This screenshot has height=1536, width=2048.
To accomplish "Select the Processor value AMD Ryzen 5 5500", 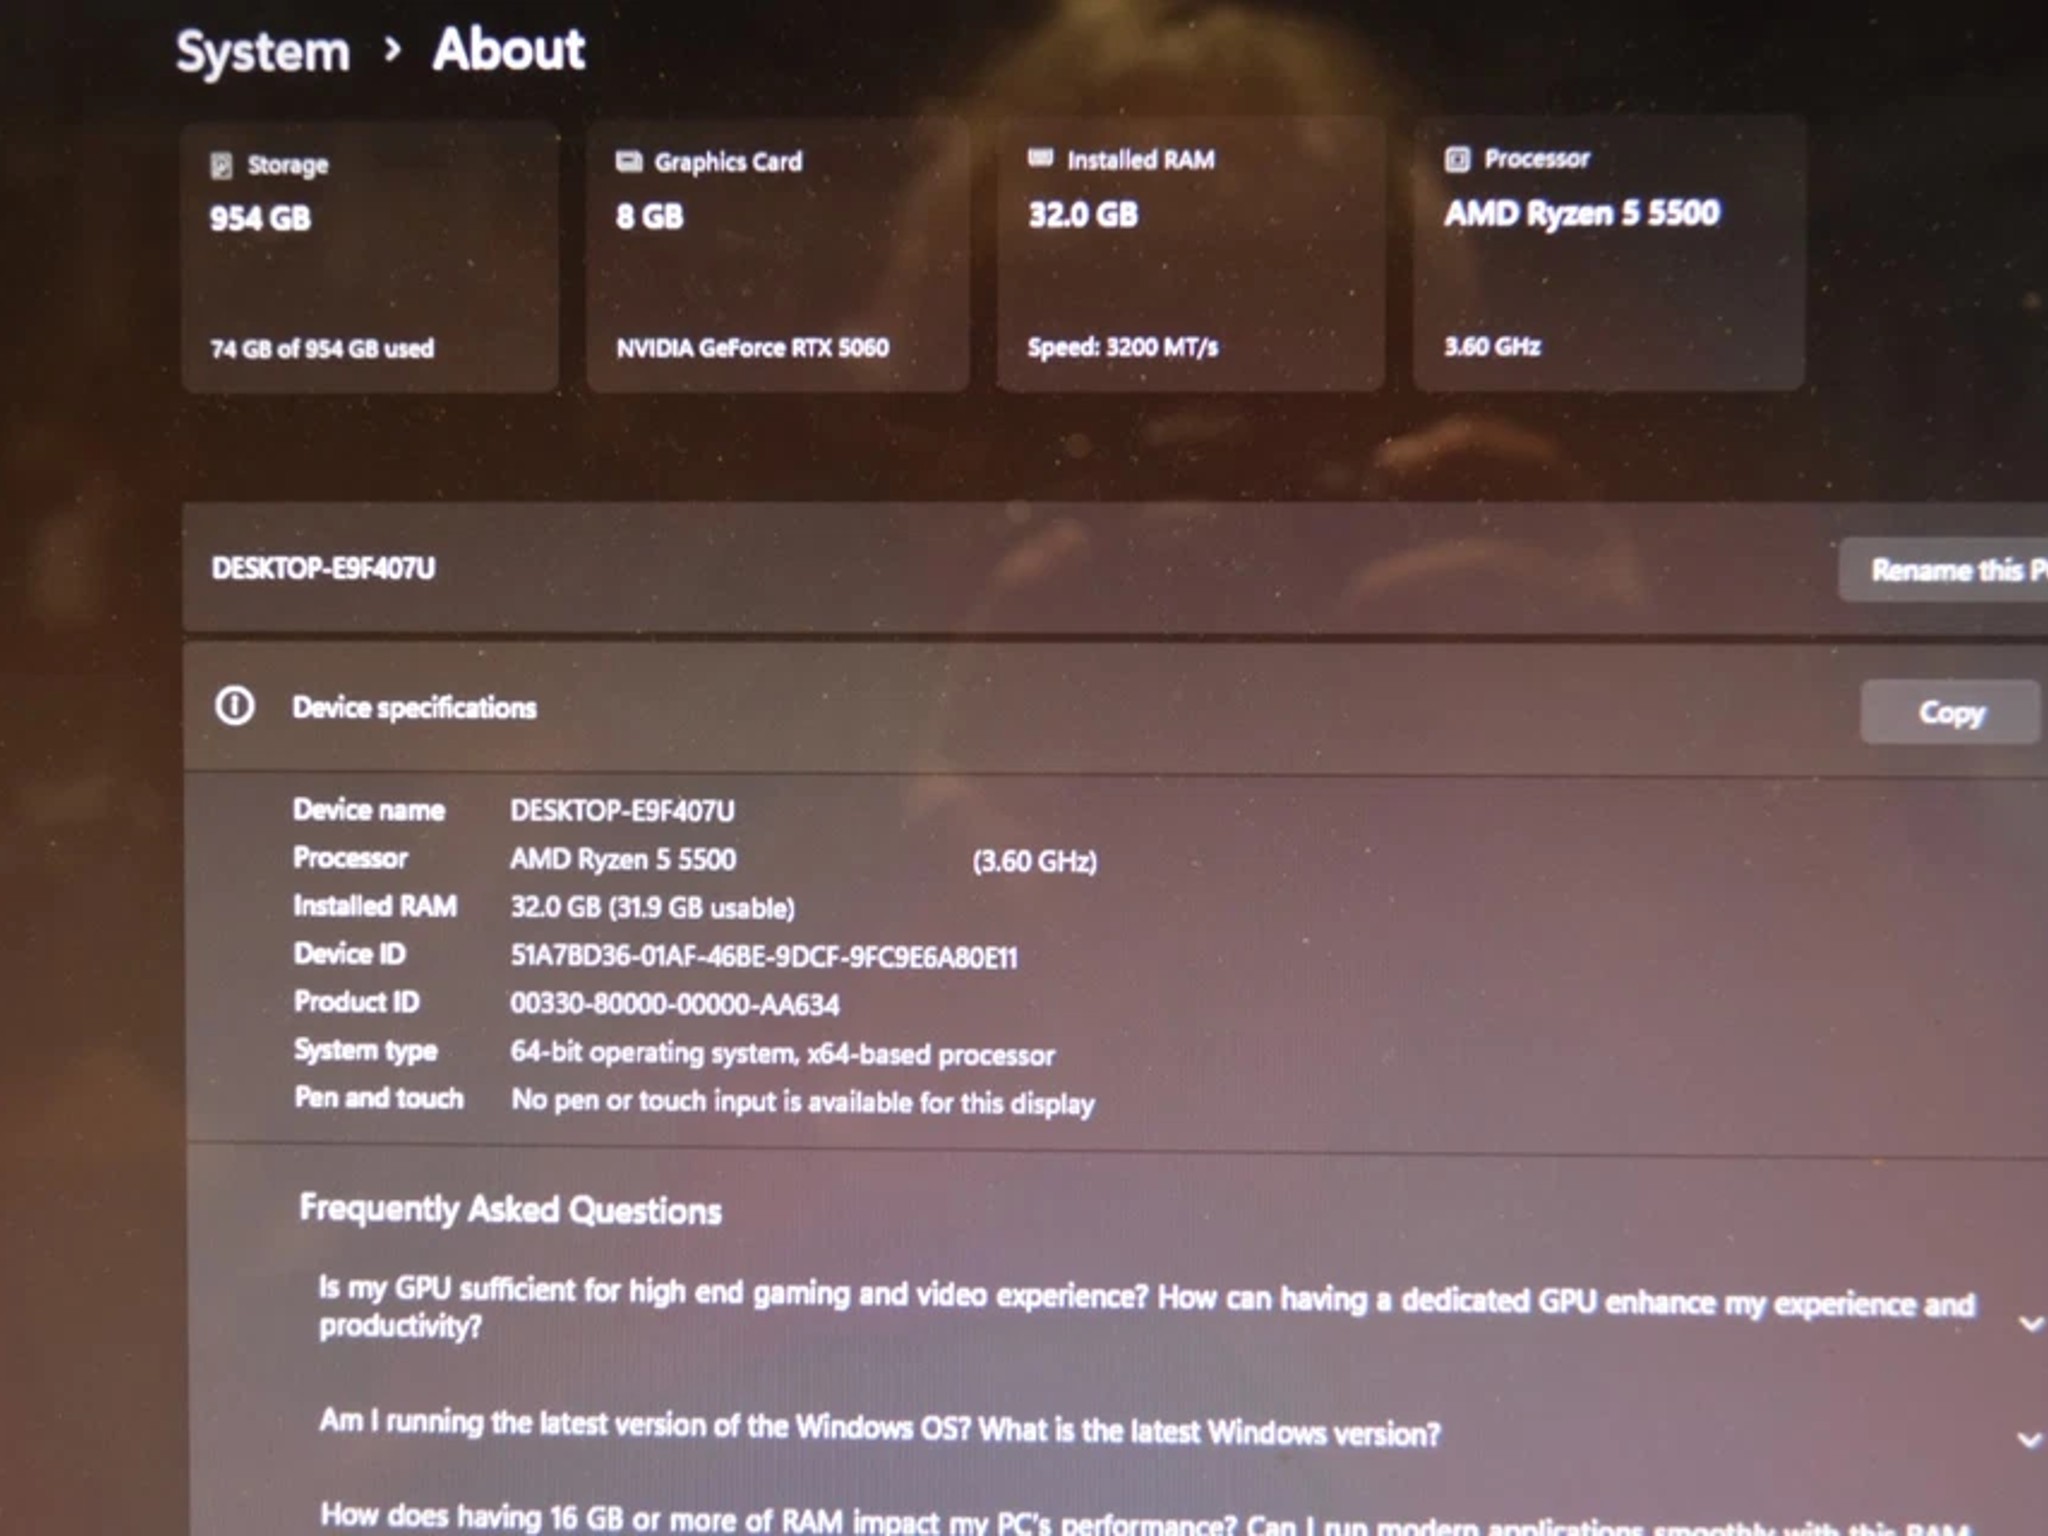I will [x=623, y=859].
